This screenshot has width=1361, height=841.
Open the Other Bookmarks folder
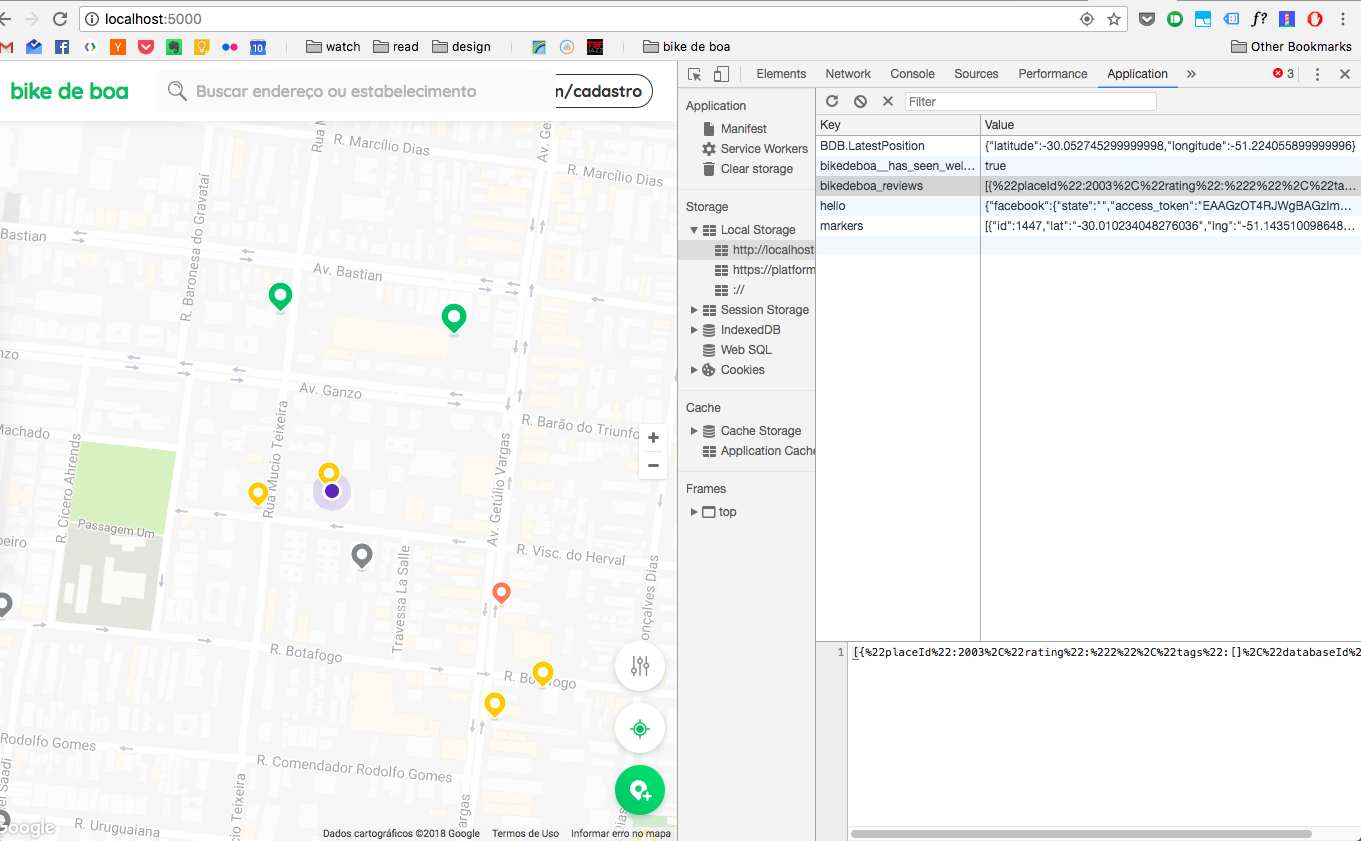click(x=1291, y=47)
